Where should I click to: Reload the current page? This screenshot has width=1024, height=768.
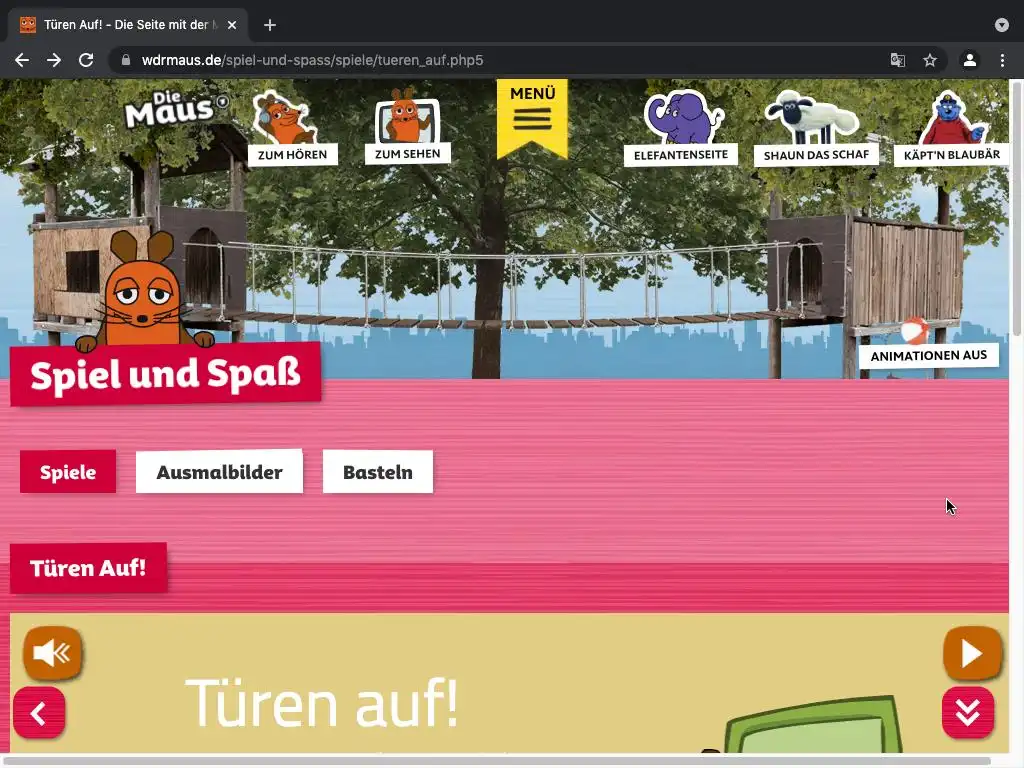click(86, 60)
